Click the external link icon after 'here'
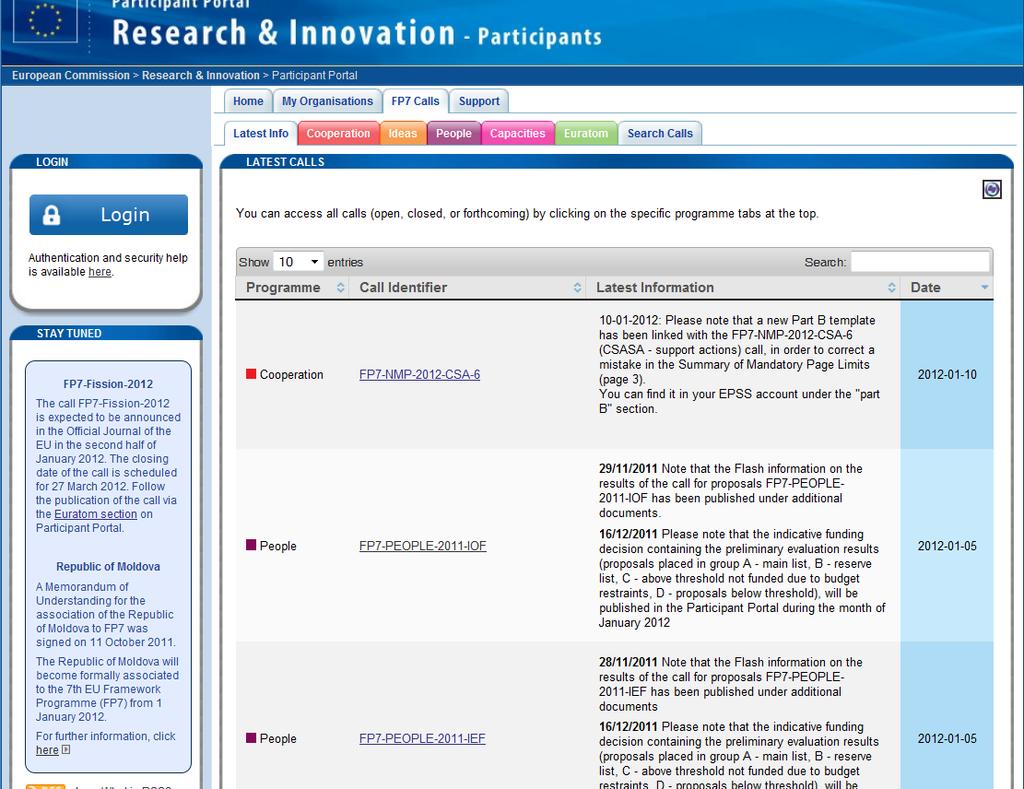Screen dimensions: 1024x789 tap(65, 750)
